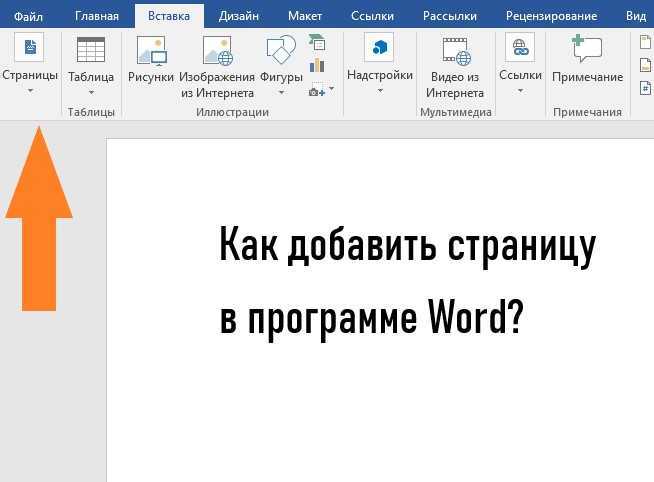Click the Фигуры shapes icon
This screenshot has height=482, width=654.
[x=281, y=51]
